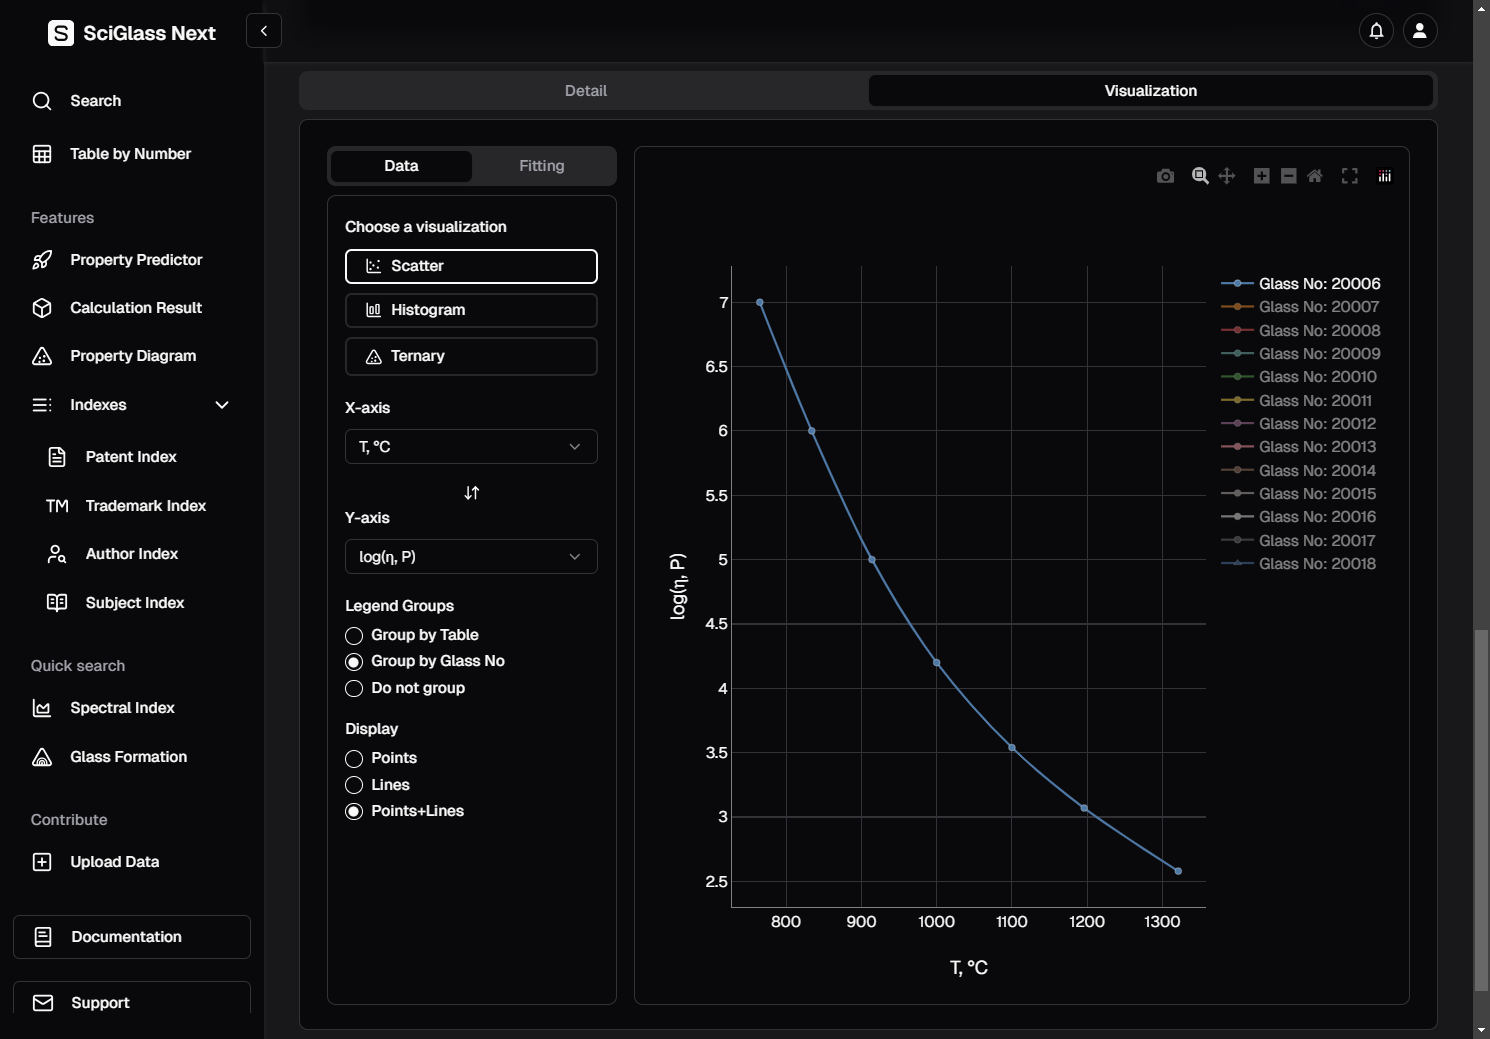Viewport: 1490px width, 1039px height.
Task: Open the user profile icon
Action: pos(1420,31)
